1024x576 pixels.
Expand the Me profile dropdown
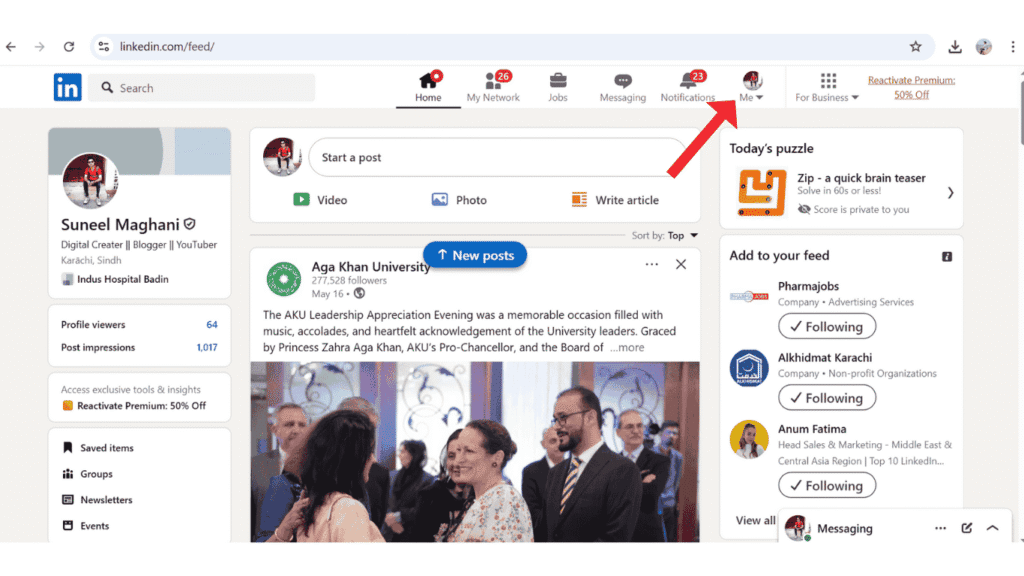(x=751, y=87)
